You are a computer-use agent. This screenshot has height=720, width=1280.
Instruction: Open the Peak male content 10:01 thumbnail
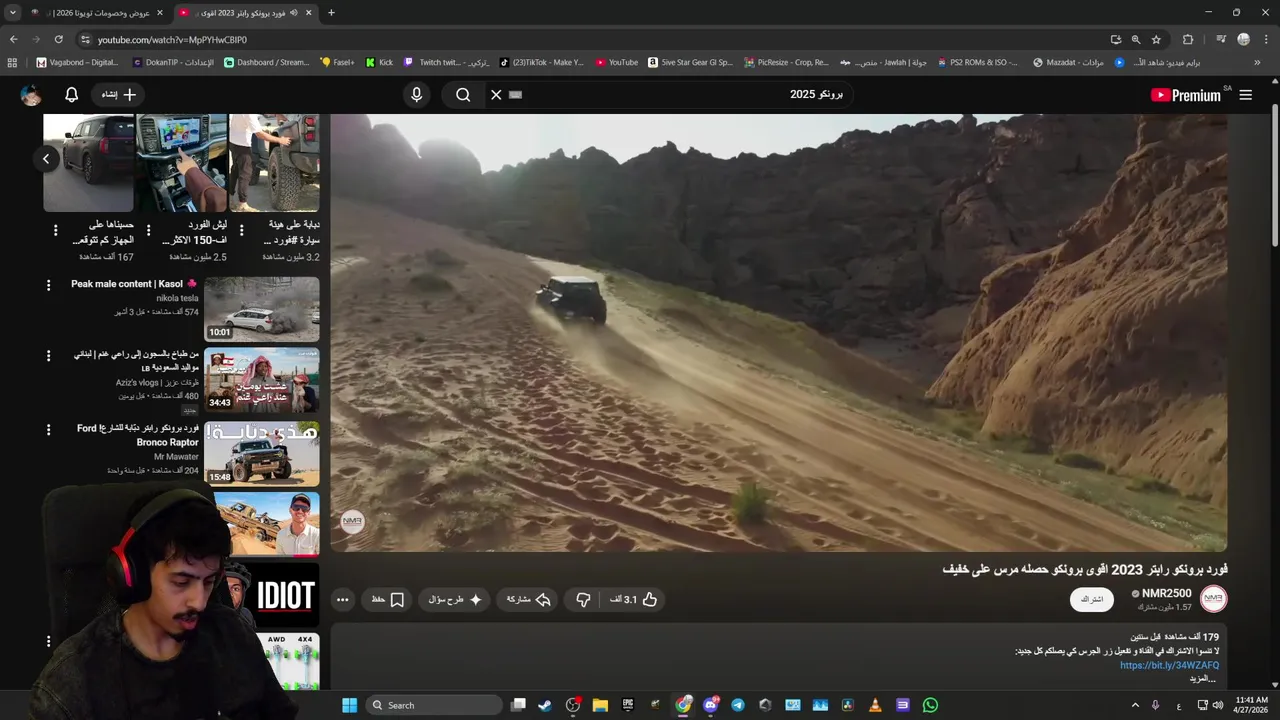pos(262,309)
